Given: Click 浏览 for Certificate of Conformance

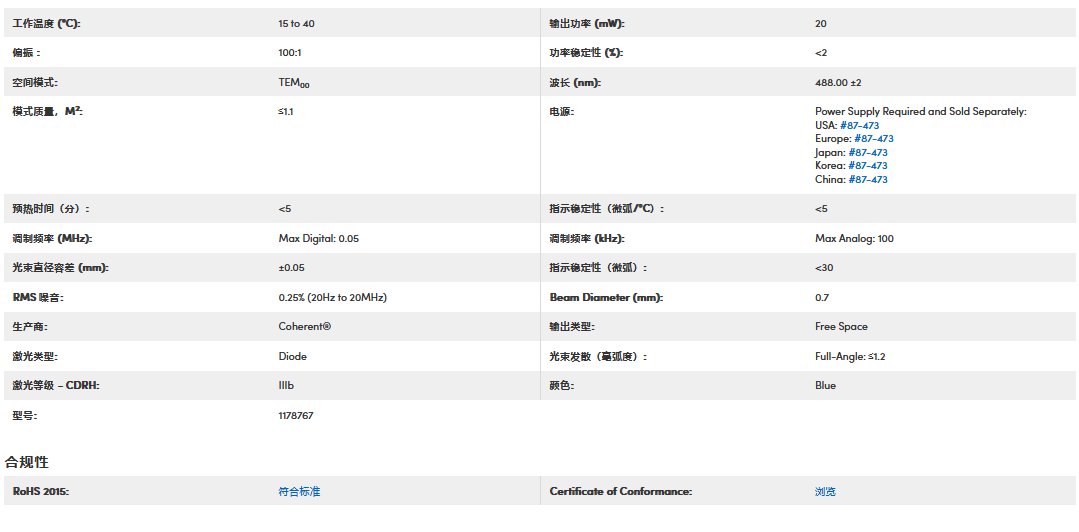Looking at the screenshot, I should point(825,491).
